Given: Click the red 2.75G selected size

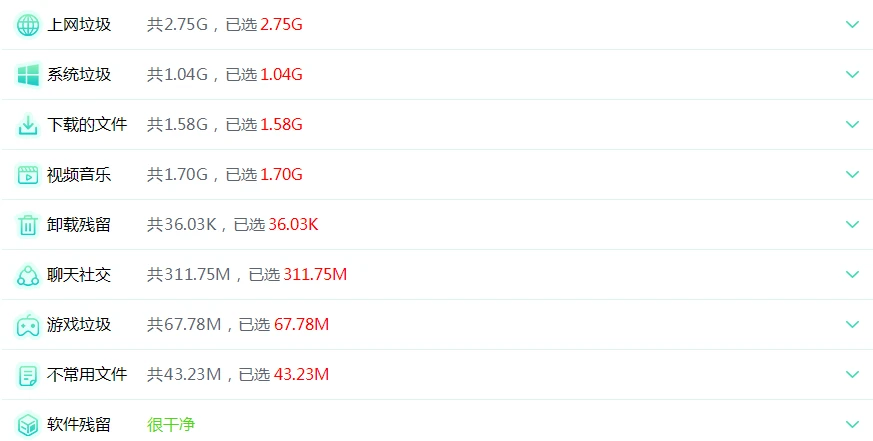Looking at the screenshot, I should (x=281, y=25).
